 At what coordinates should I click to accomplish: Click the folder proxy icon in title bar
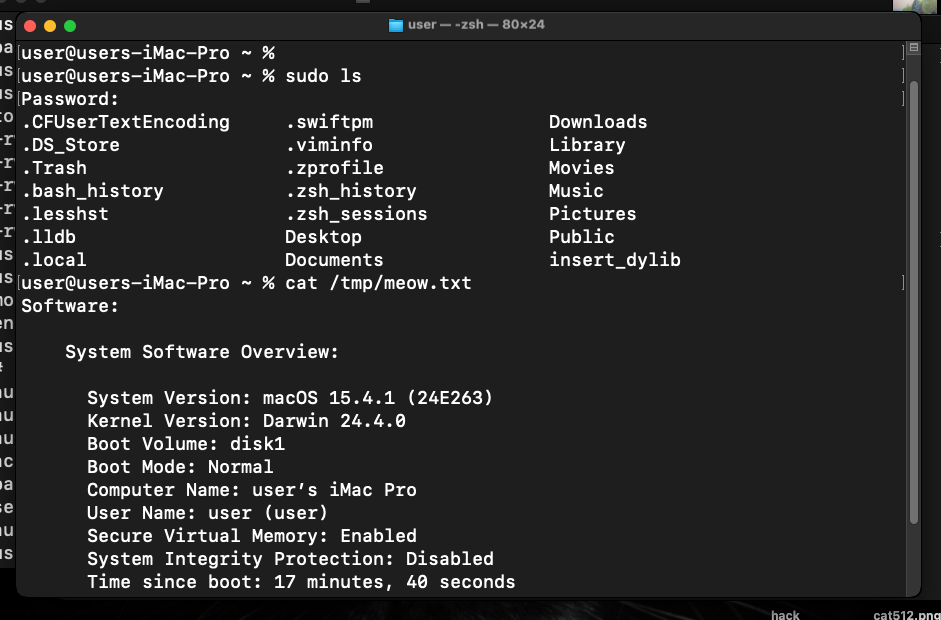tap(395, 25)
